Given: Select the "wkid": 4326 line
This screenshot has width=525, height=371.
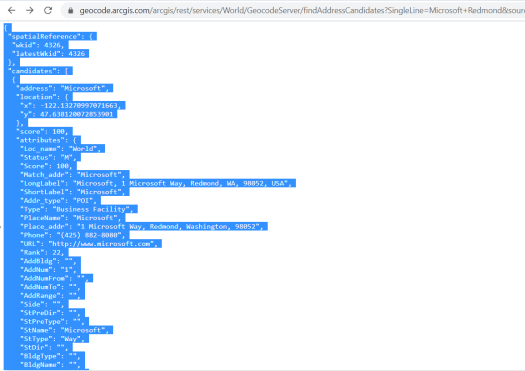Looking at the screenshot, I should tap(38, 45).
